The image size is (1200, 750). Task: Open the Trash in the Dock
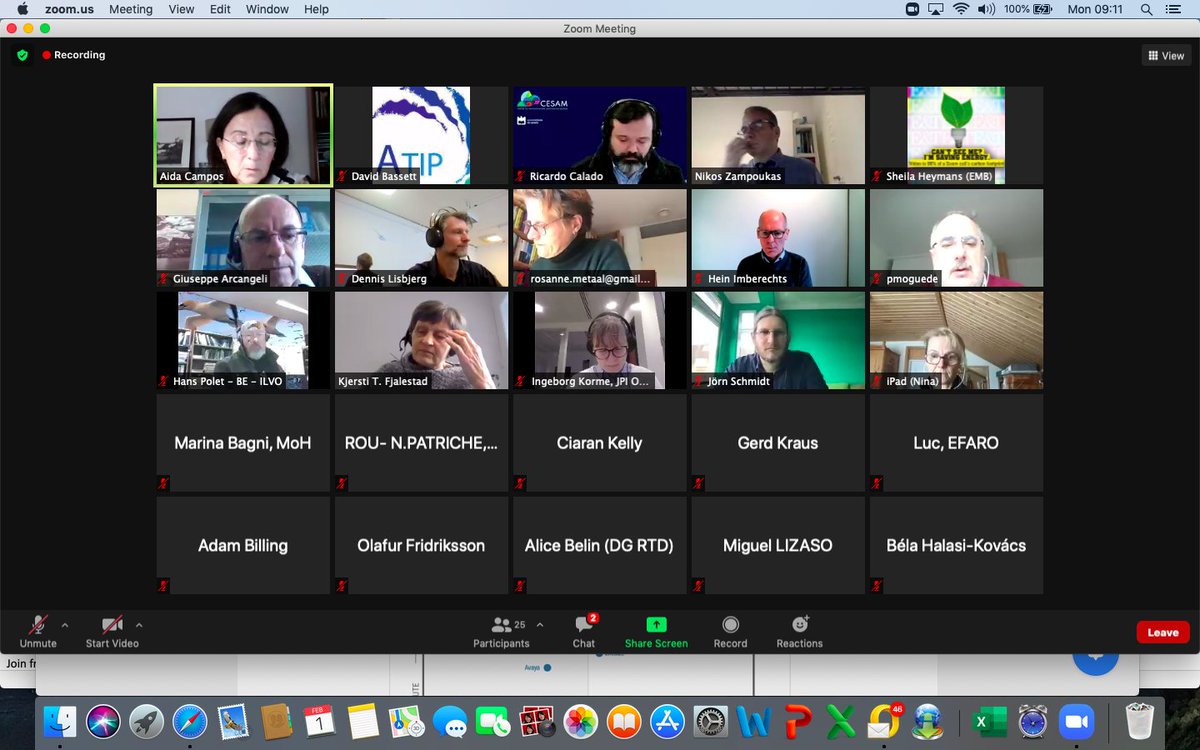pyautogui.click(x=1139, y=720)
